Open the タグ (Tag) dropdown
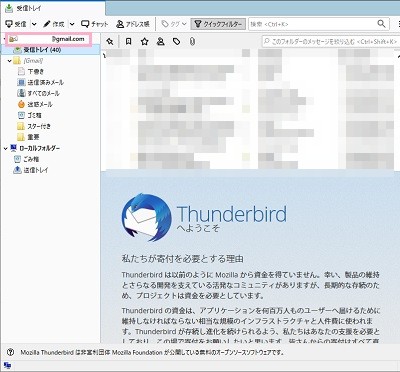 click(x=174, y=24)
